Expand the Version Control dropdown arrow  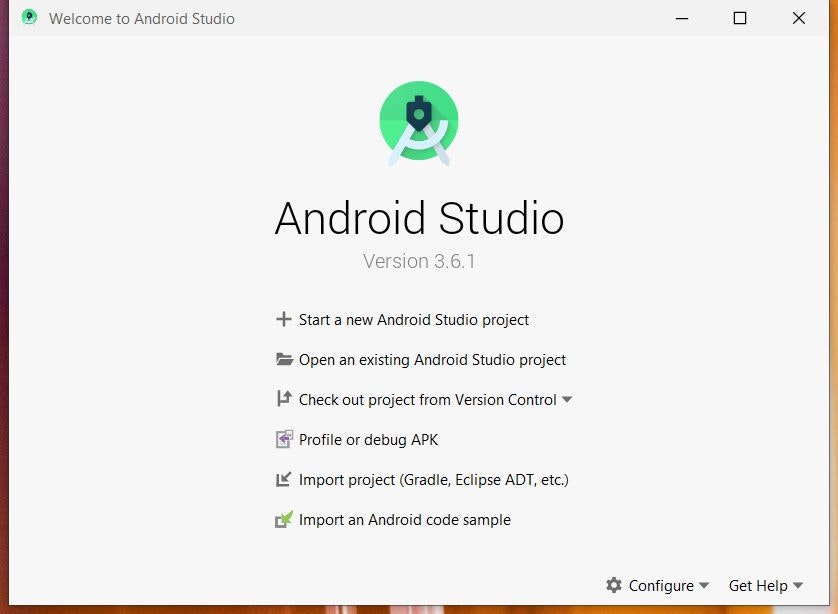click(567, 400)
